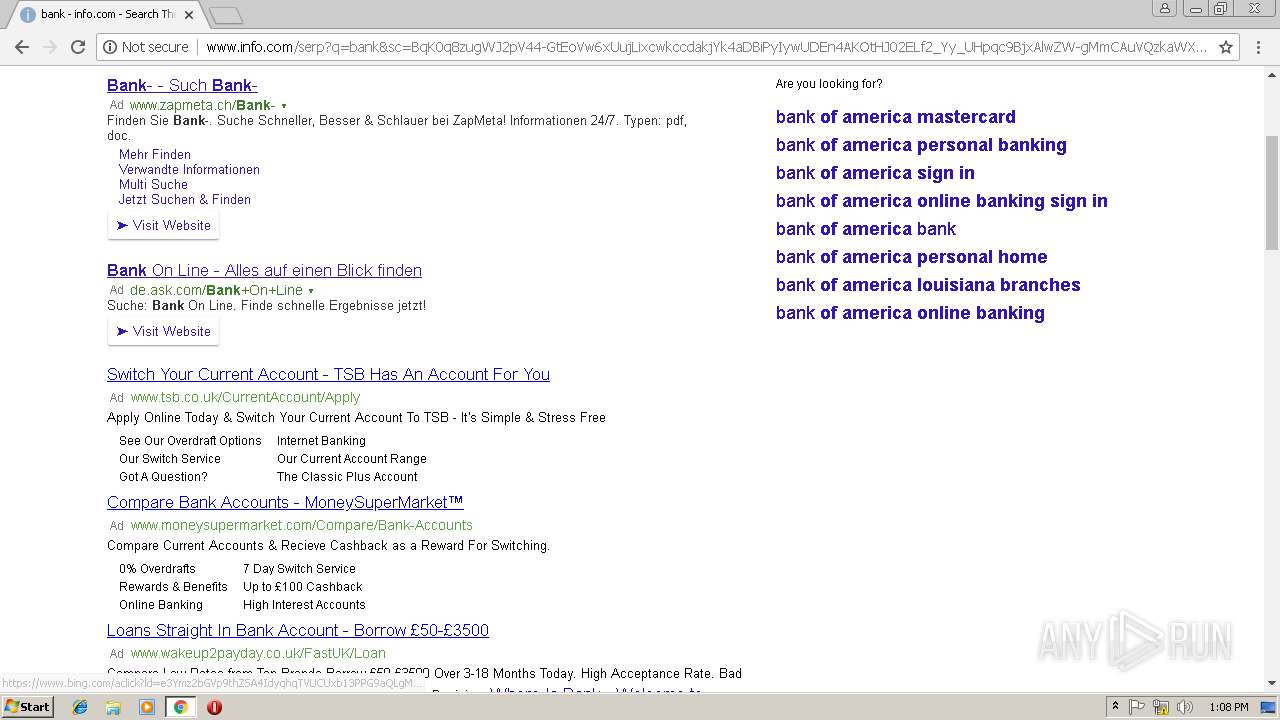This screenshot has width=1280, height=720.
Task: Open the Windows Start menu
Action: pyautogui.click(x=27, y=707)
